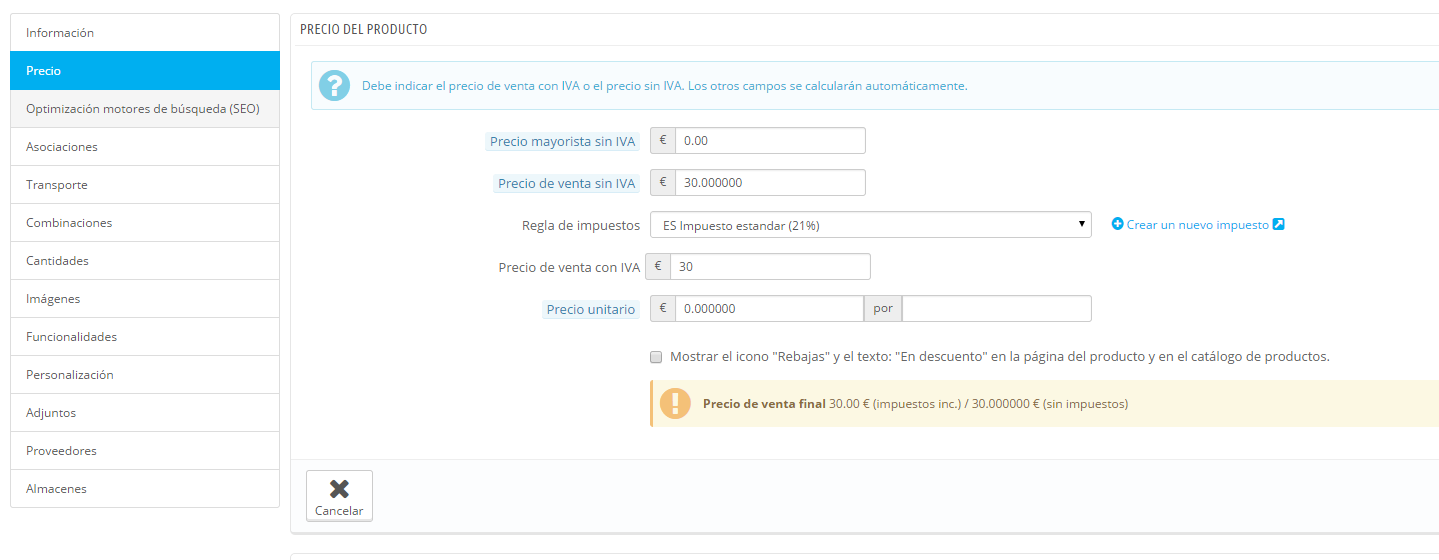
Task: Click the plus icon beside Crear un nuevo impuesto
Action: pos(1118,225)
